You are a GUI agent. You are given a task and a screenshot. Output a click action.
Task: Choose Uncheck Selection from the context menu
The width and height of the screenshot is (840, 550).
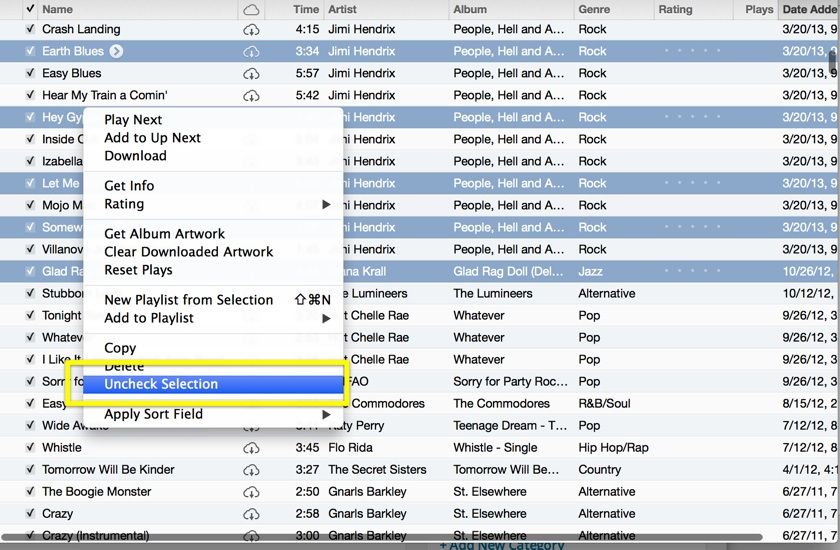[161, 384]
